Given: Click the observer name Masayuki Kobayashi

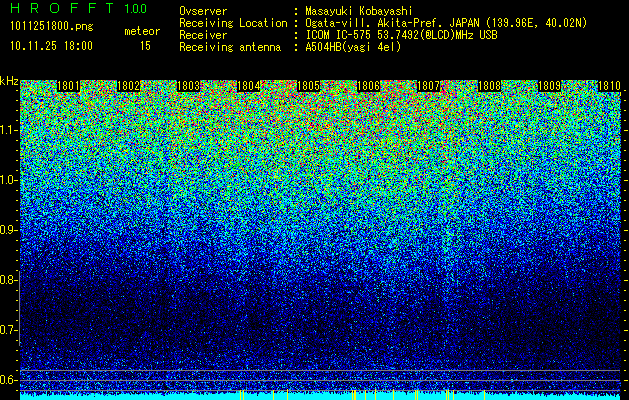Looking at the screenshot, I should point(359,11).
